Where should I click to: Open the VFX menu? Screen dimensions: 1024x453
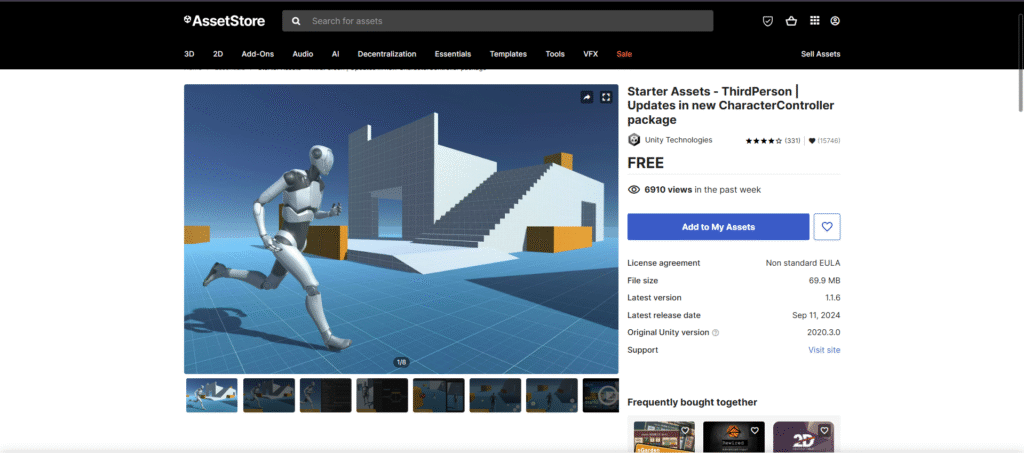(x=590, y=54)
